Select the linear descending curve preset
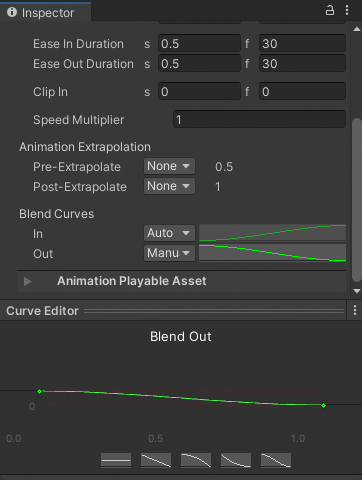 [156, 460]
